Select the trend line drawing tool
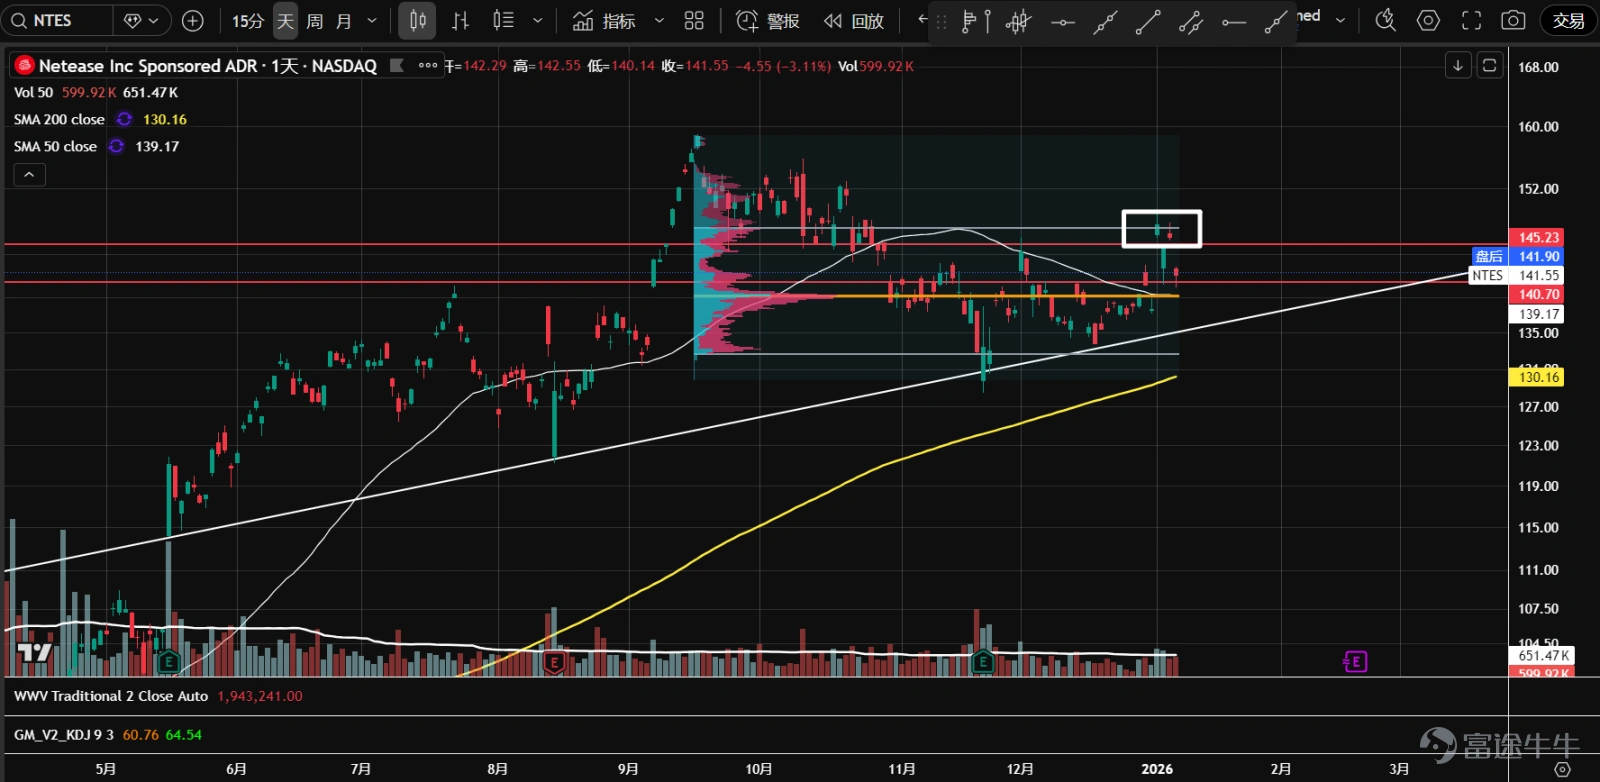1600x782 pixels. click(1148, 21)
